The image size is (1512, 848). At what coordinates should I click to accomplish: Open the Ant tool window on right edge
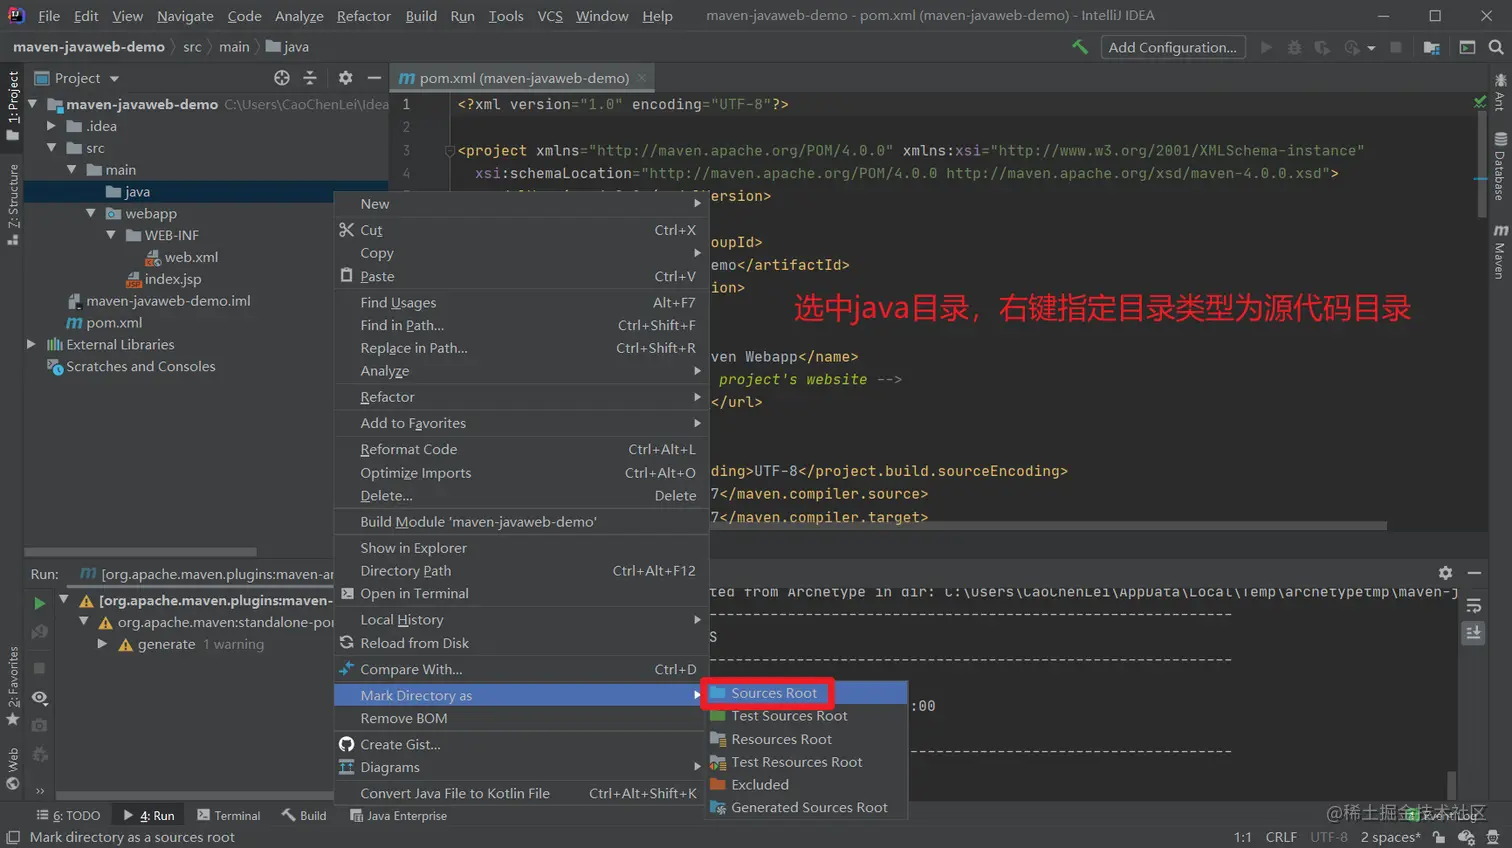[1500, 92]
